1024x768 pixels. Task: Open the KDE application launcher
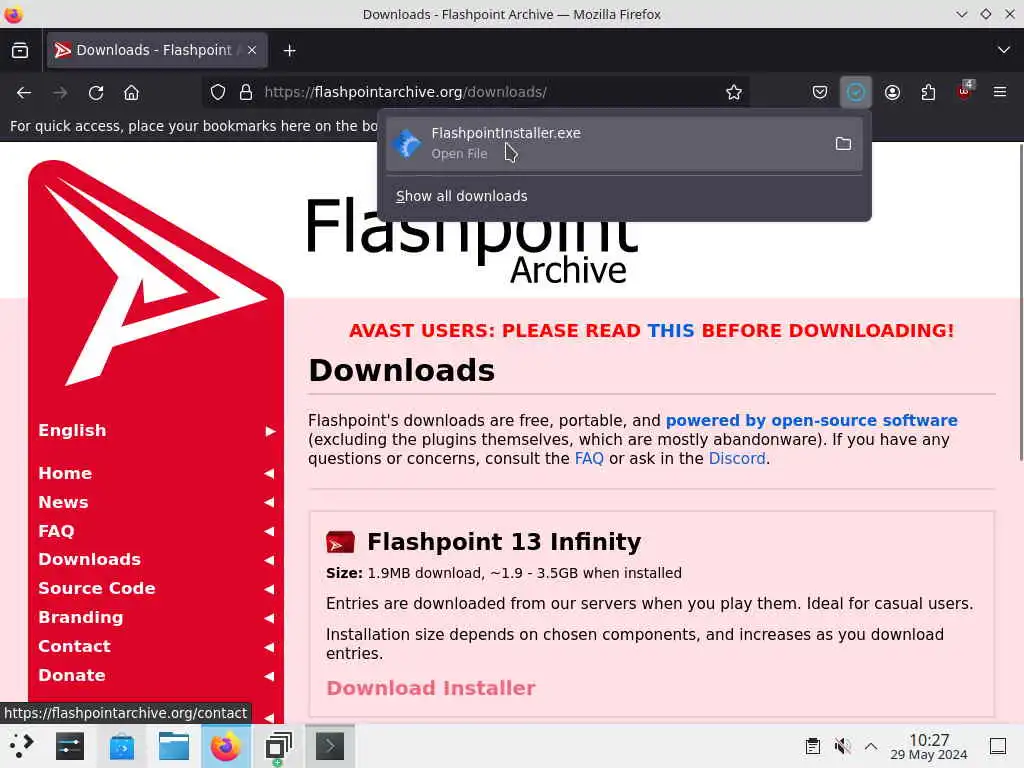click(x=22, y=746)
